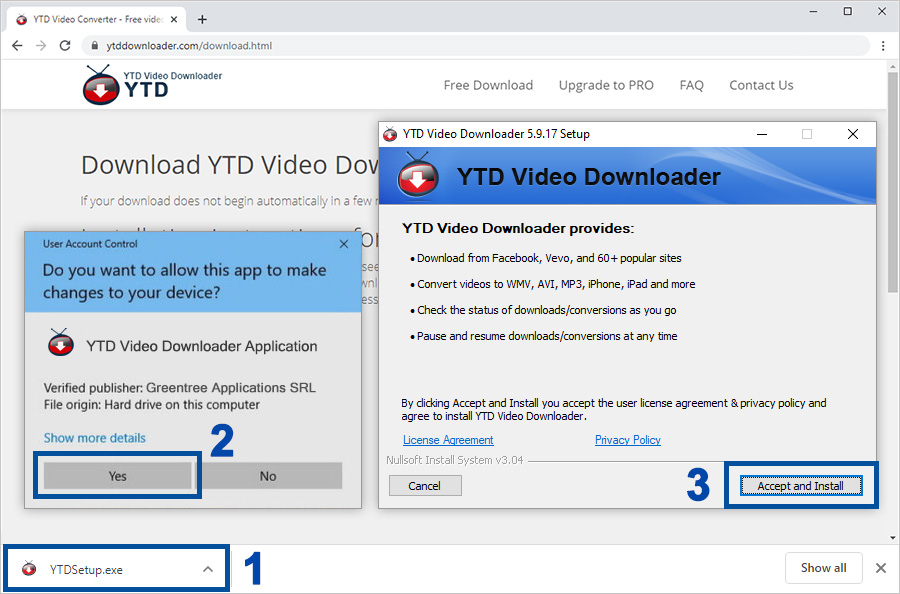Image resolution: width=900 pixels, height=594 pixels.
Task: Click Verified publisher Greentree Applications SRL text
Action: [x=180, y=387]
